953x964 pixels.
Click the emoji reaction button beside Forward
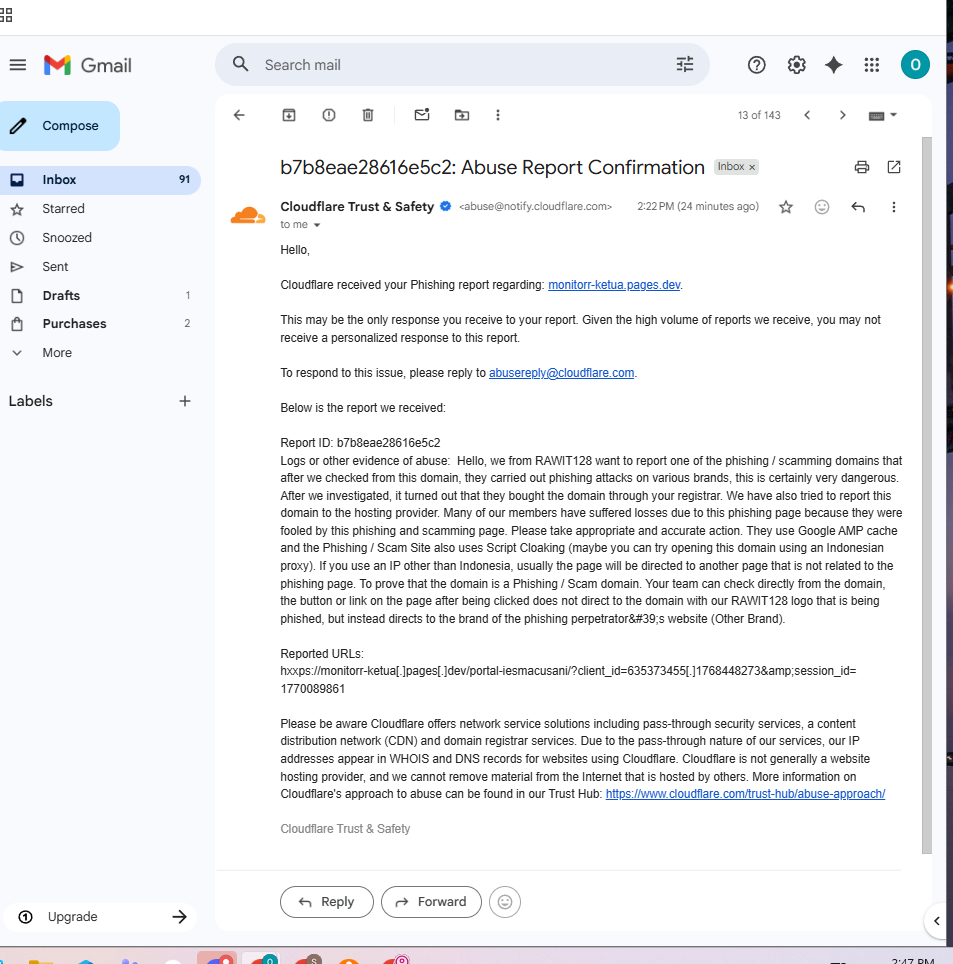(505, 902)
